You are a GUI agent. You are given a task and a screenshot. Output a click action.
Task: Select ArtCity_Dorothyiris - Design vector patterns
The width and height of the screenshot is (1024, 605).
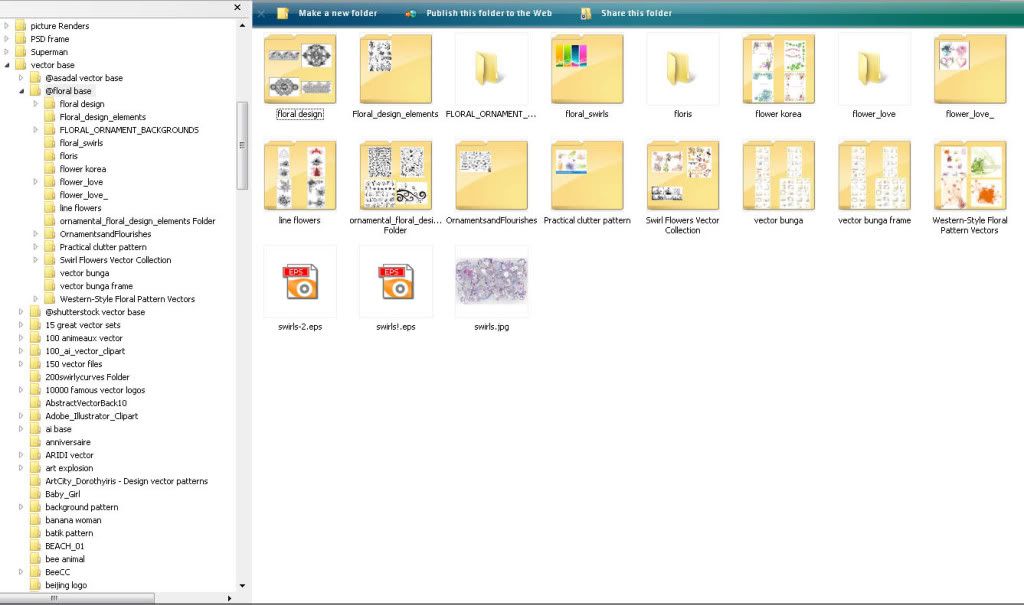[x=127, y=481]
